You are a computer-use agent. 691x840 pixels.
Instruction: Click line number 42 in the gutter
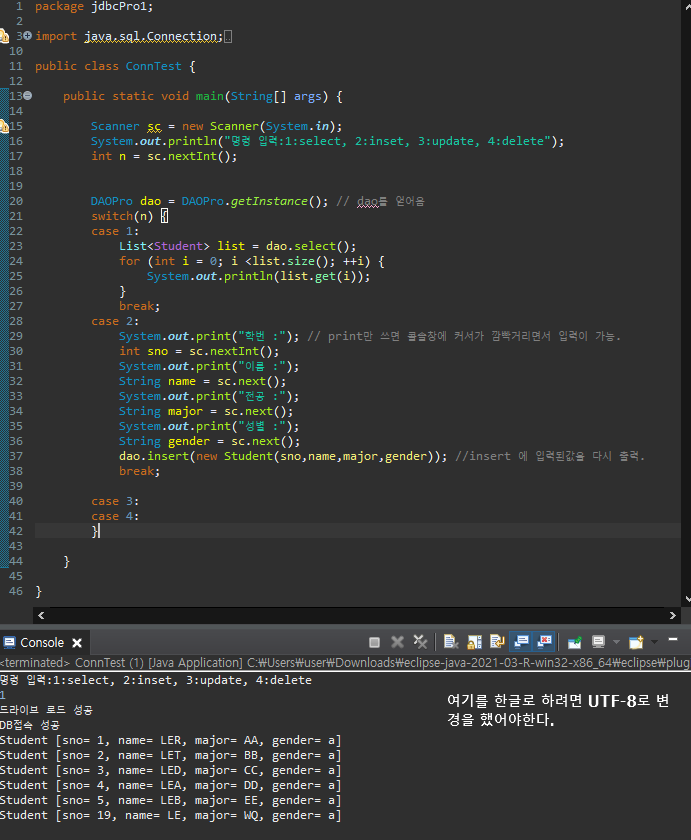pyautogui.click(x=16, y=531)
